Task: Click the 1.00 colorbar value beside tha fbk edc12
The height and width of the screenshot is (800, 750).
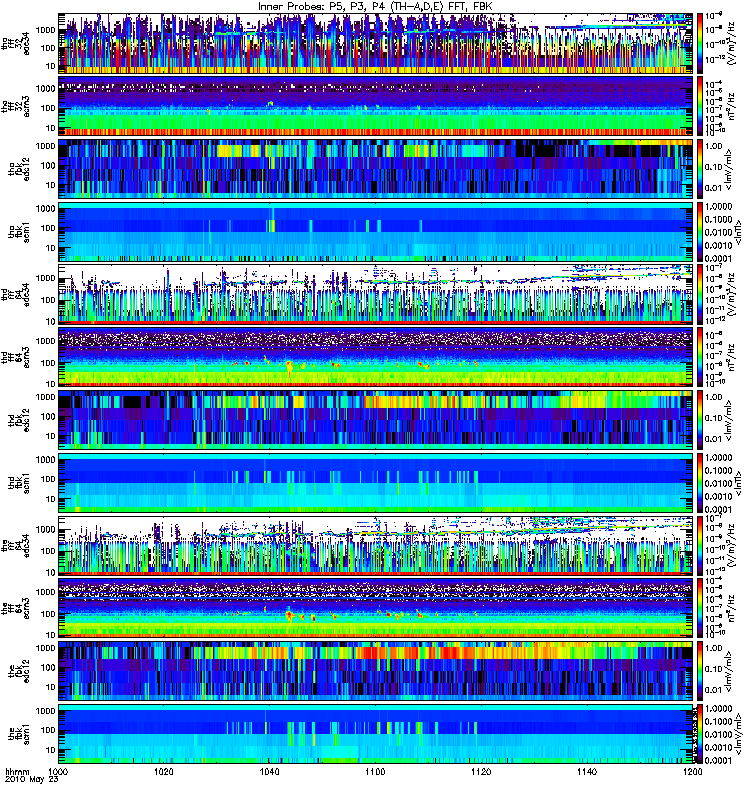Action: pyautogui.click(x=714, y=146)
